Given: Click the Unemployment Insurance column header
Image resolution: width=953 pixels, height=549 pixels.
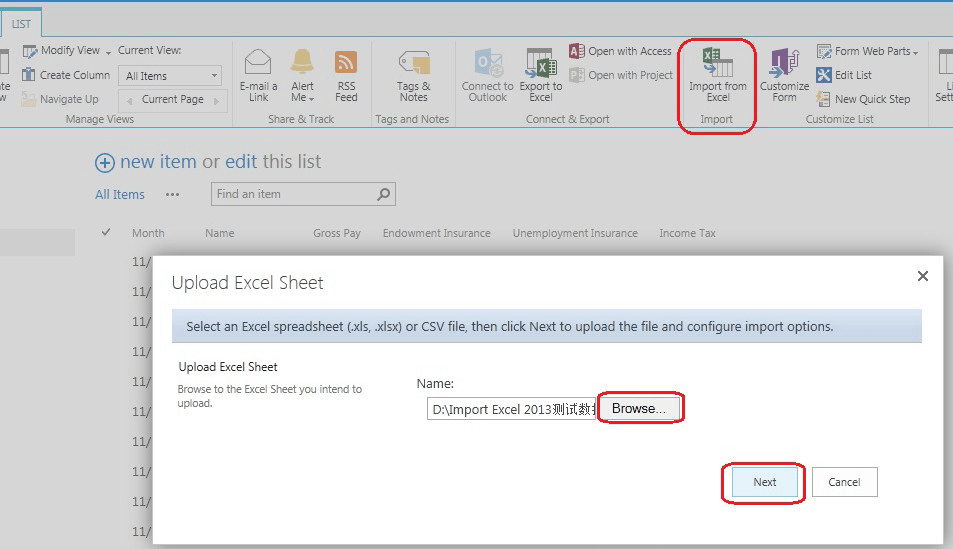Looking at the screenshot, I should point(575,233).
